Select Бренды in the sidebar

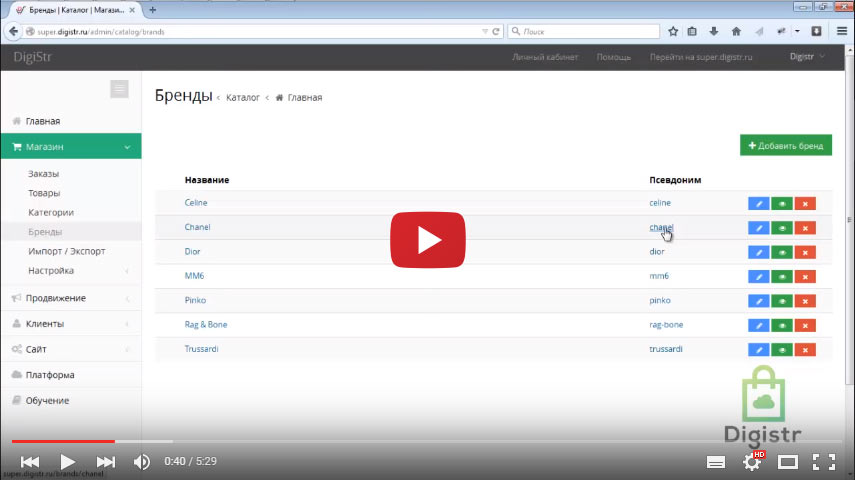point(45,232)
